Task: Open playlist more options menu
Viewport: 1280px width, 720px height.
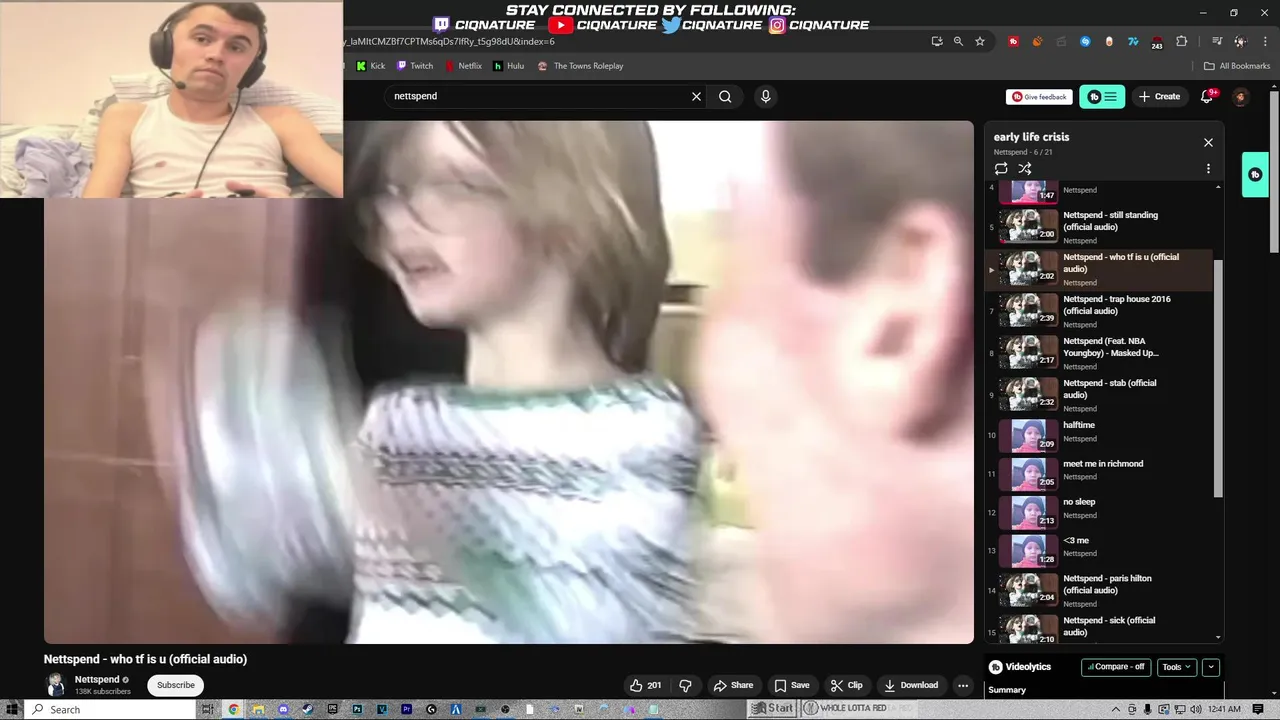Action: click(1208, 169)
